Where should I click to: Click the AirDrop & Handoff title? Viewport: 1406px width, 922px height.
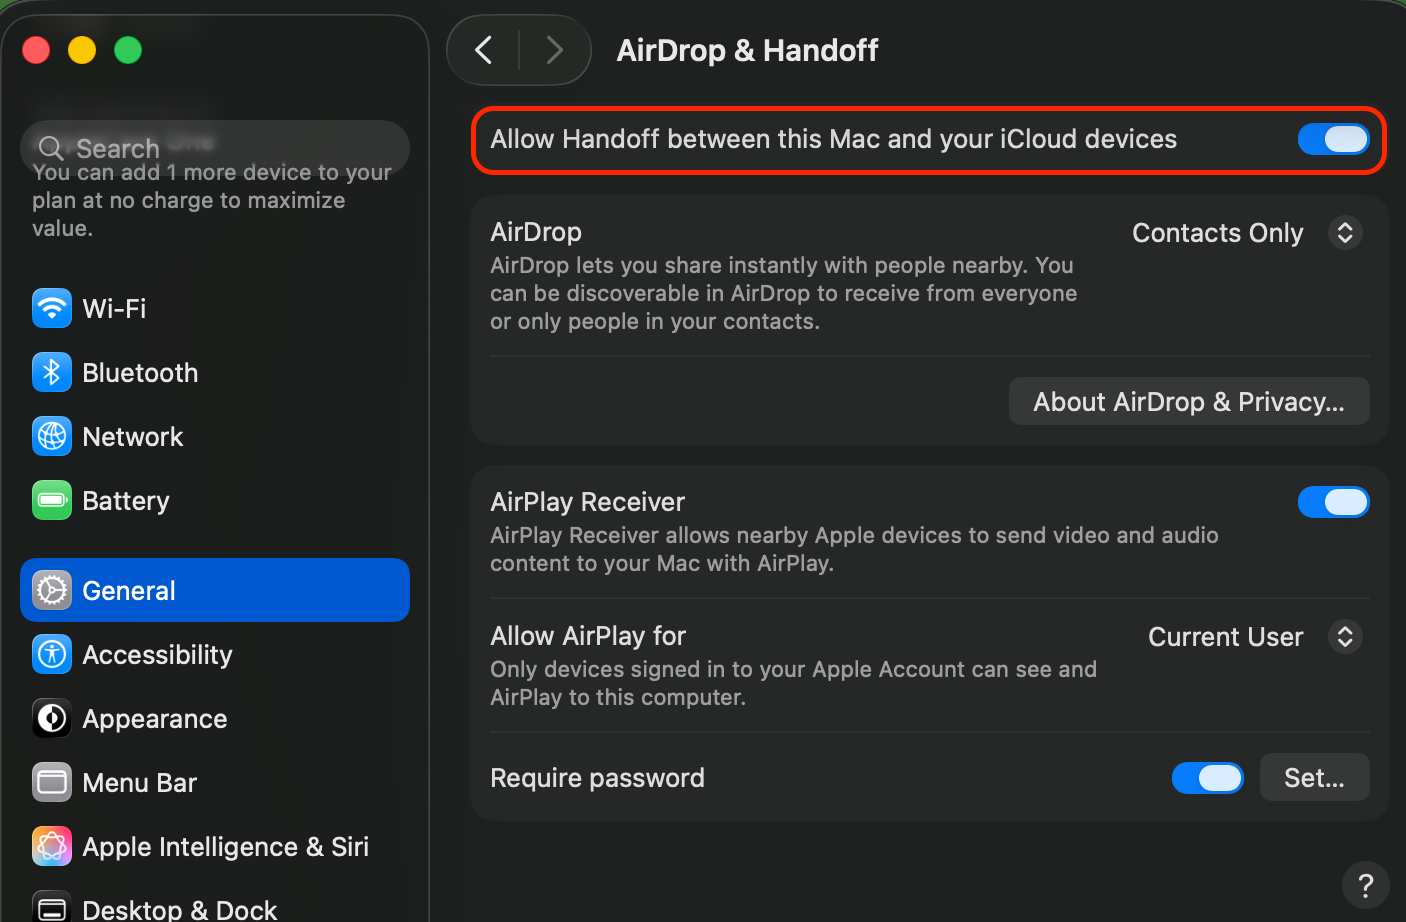(747, 50)
